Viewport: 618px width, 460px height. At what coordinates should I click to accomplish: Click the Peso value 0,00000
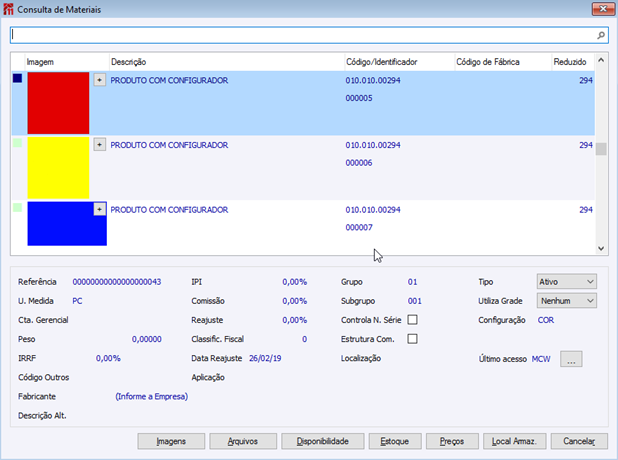coord(147,339)
